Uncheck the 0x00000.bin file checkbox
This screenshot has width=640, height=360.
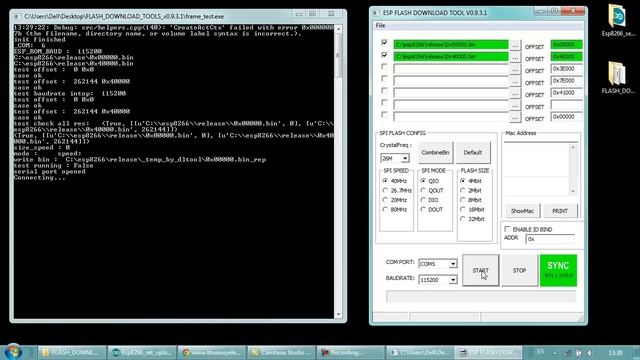click(x=384, y=42)
